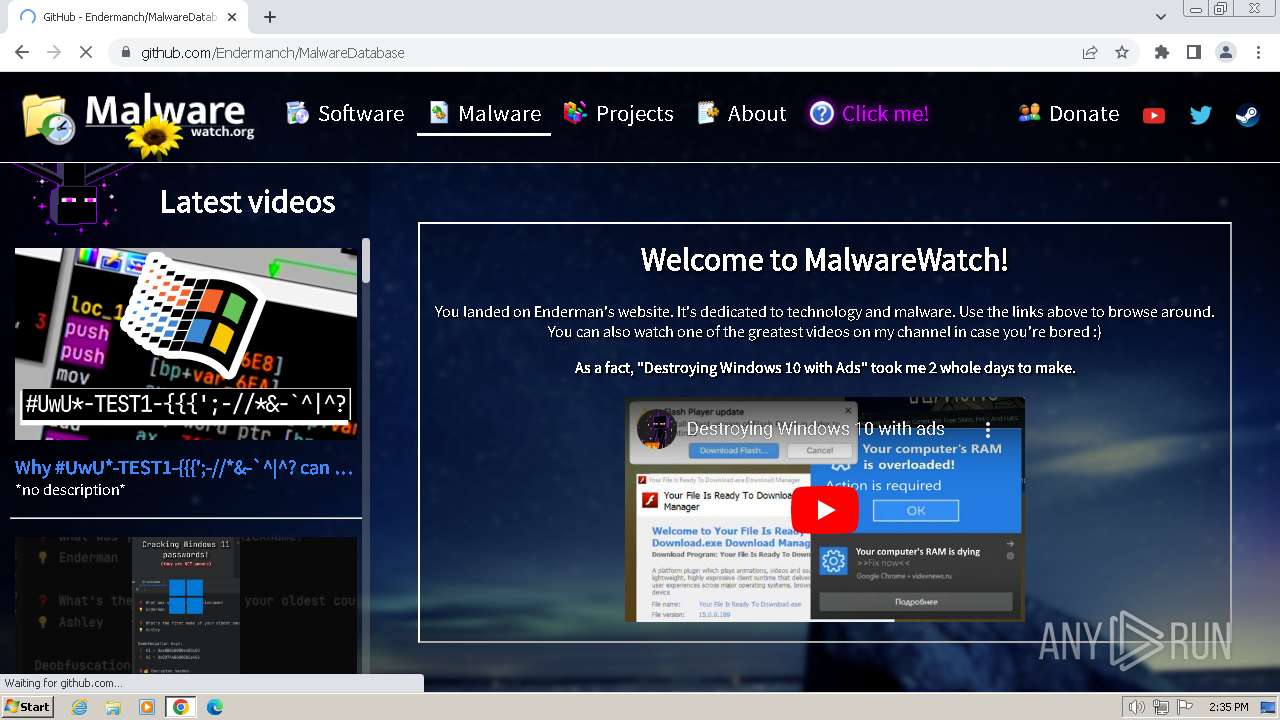Click the browser Back button

22,52
